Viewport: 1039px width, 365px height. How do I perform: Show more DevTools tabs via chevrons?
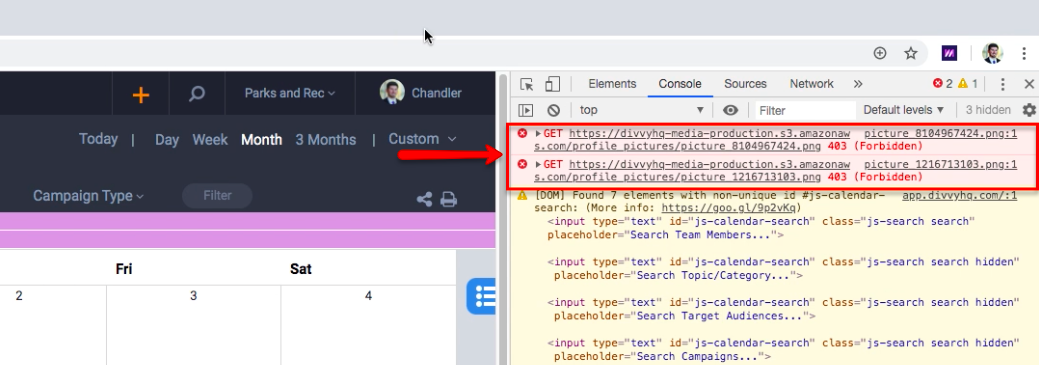point(858,83)
